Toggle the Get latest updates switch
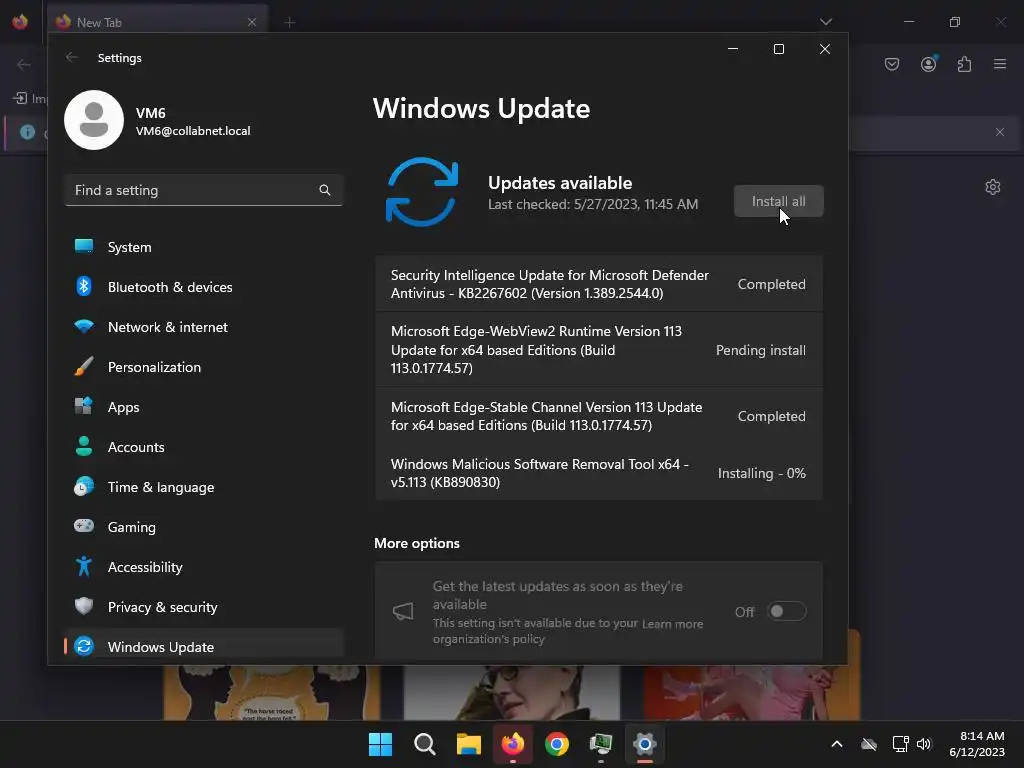Viewport: 1024px width, 768px height. point(786,611)
